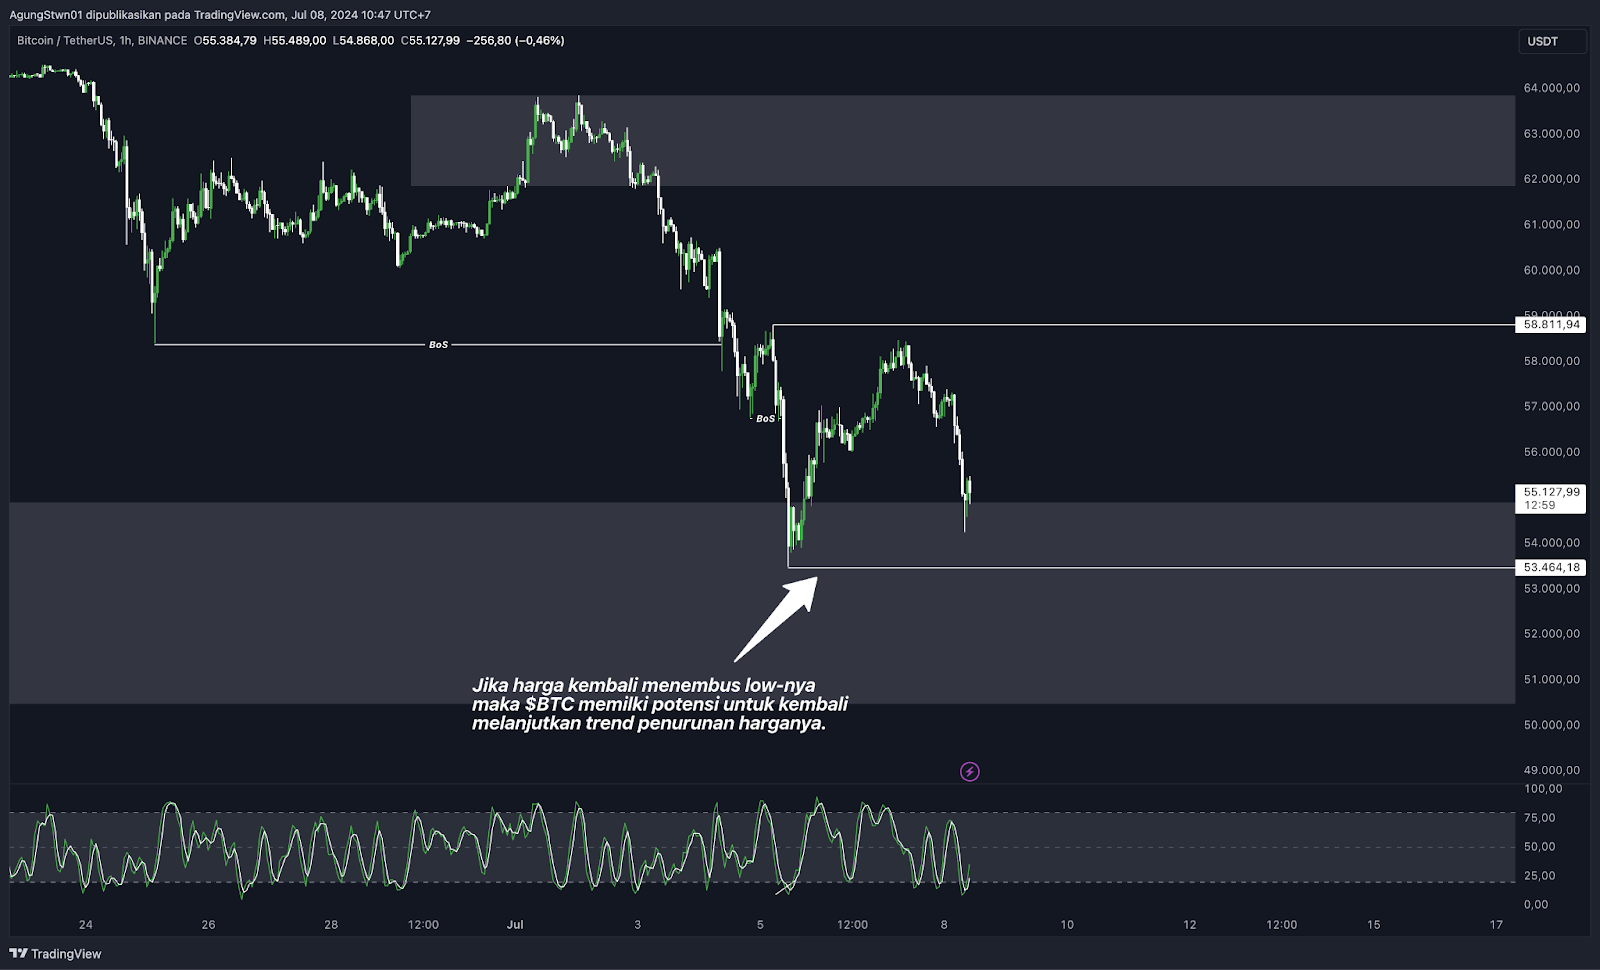Click the 64.000,00 price axis label
Screen dimensions: 1600x970
pyautogui.click(x=1551, y=88)
